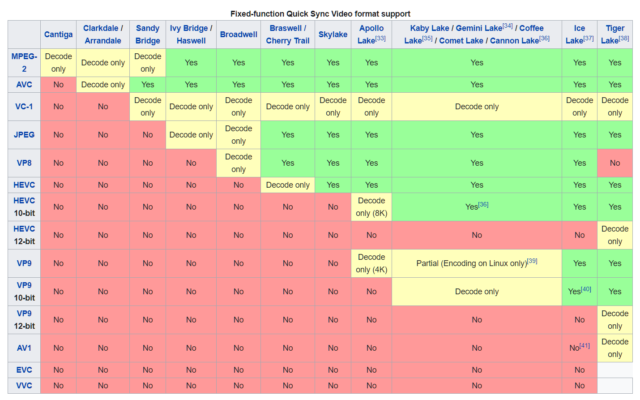
Task: Select the 'Yes' cell for Skylake HEVC
Action: coord(333,185)
